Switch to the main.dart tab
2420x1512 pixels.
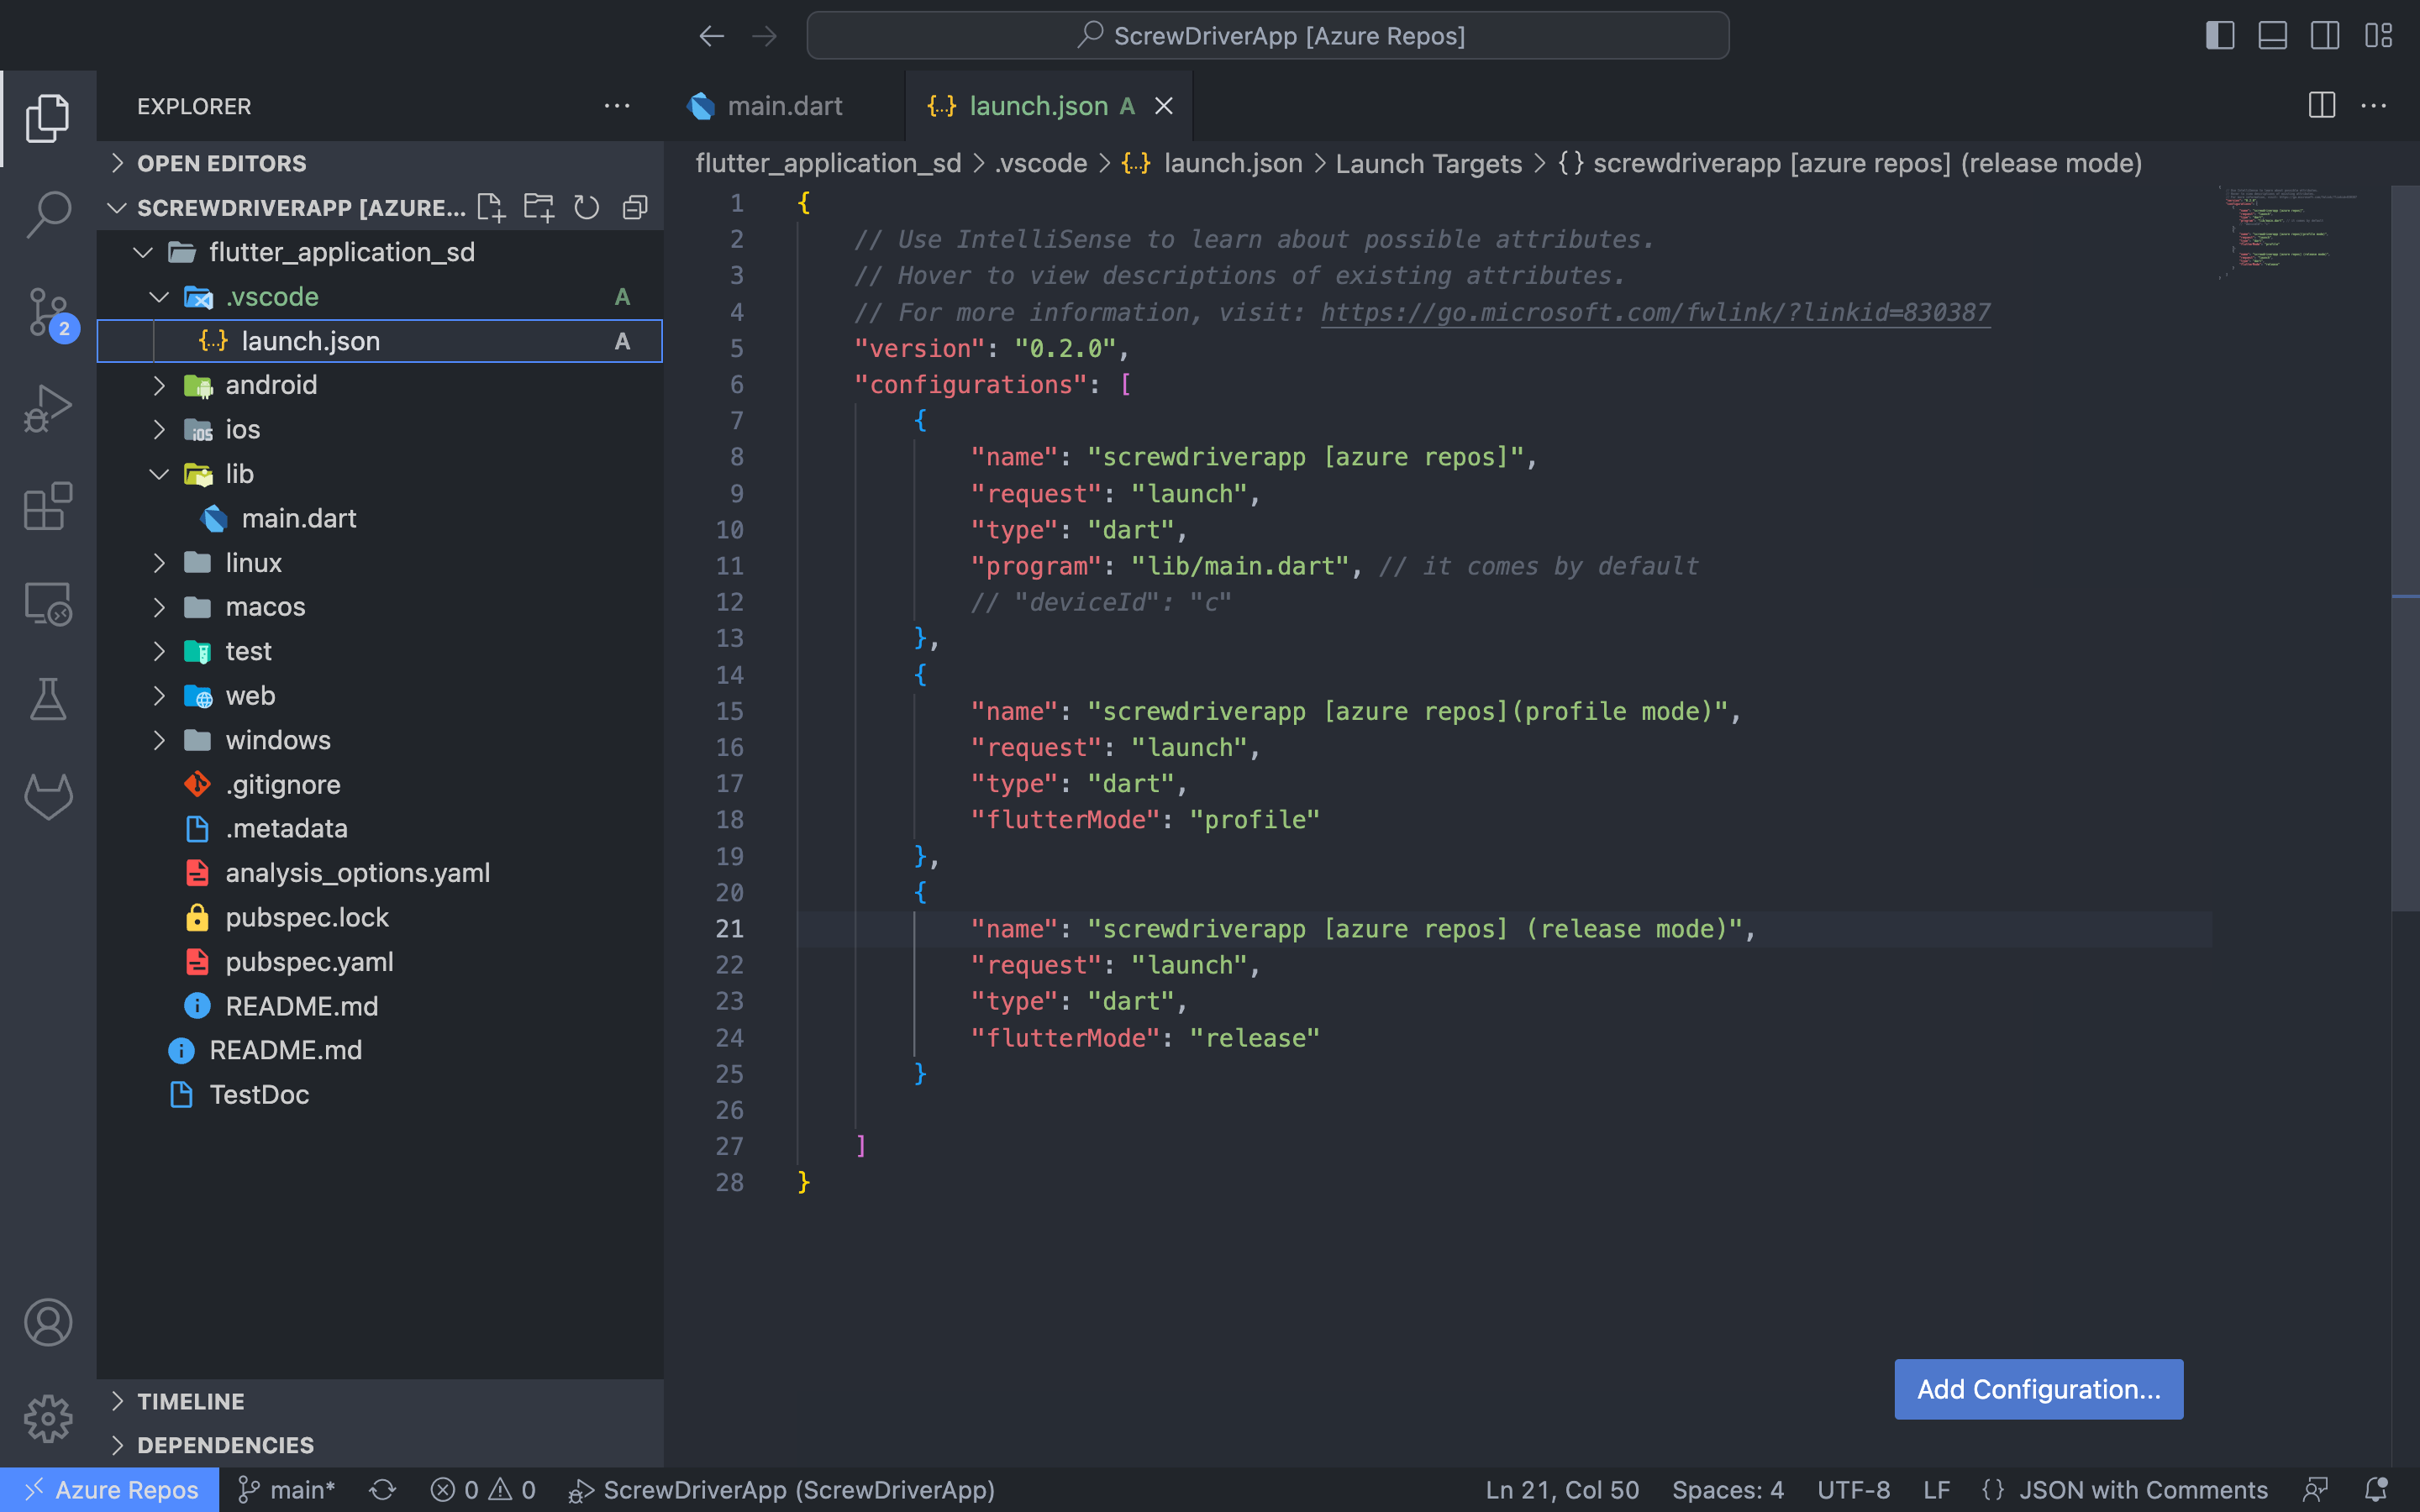click(x=784, y=105)
